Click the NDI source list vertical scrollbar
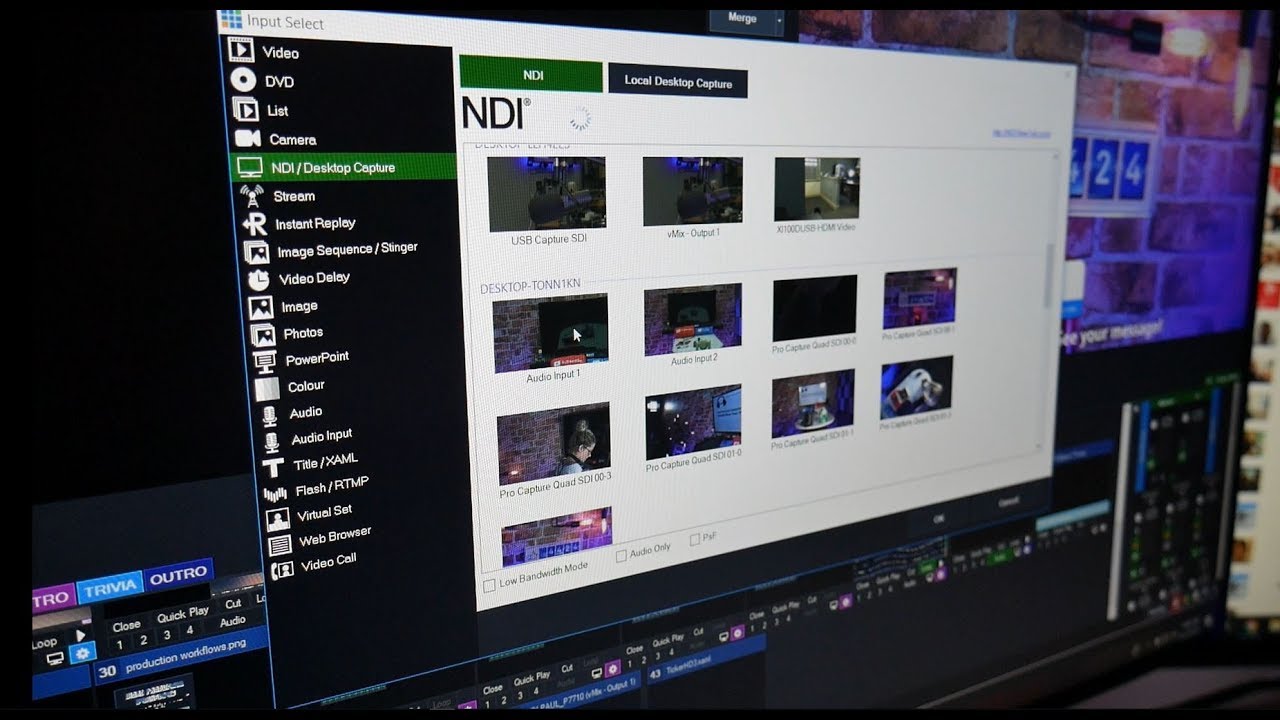 (x=1047, y=275)
